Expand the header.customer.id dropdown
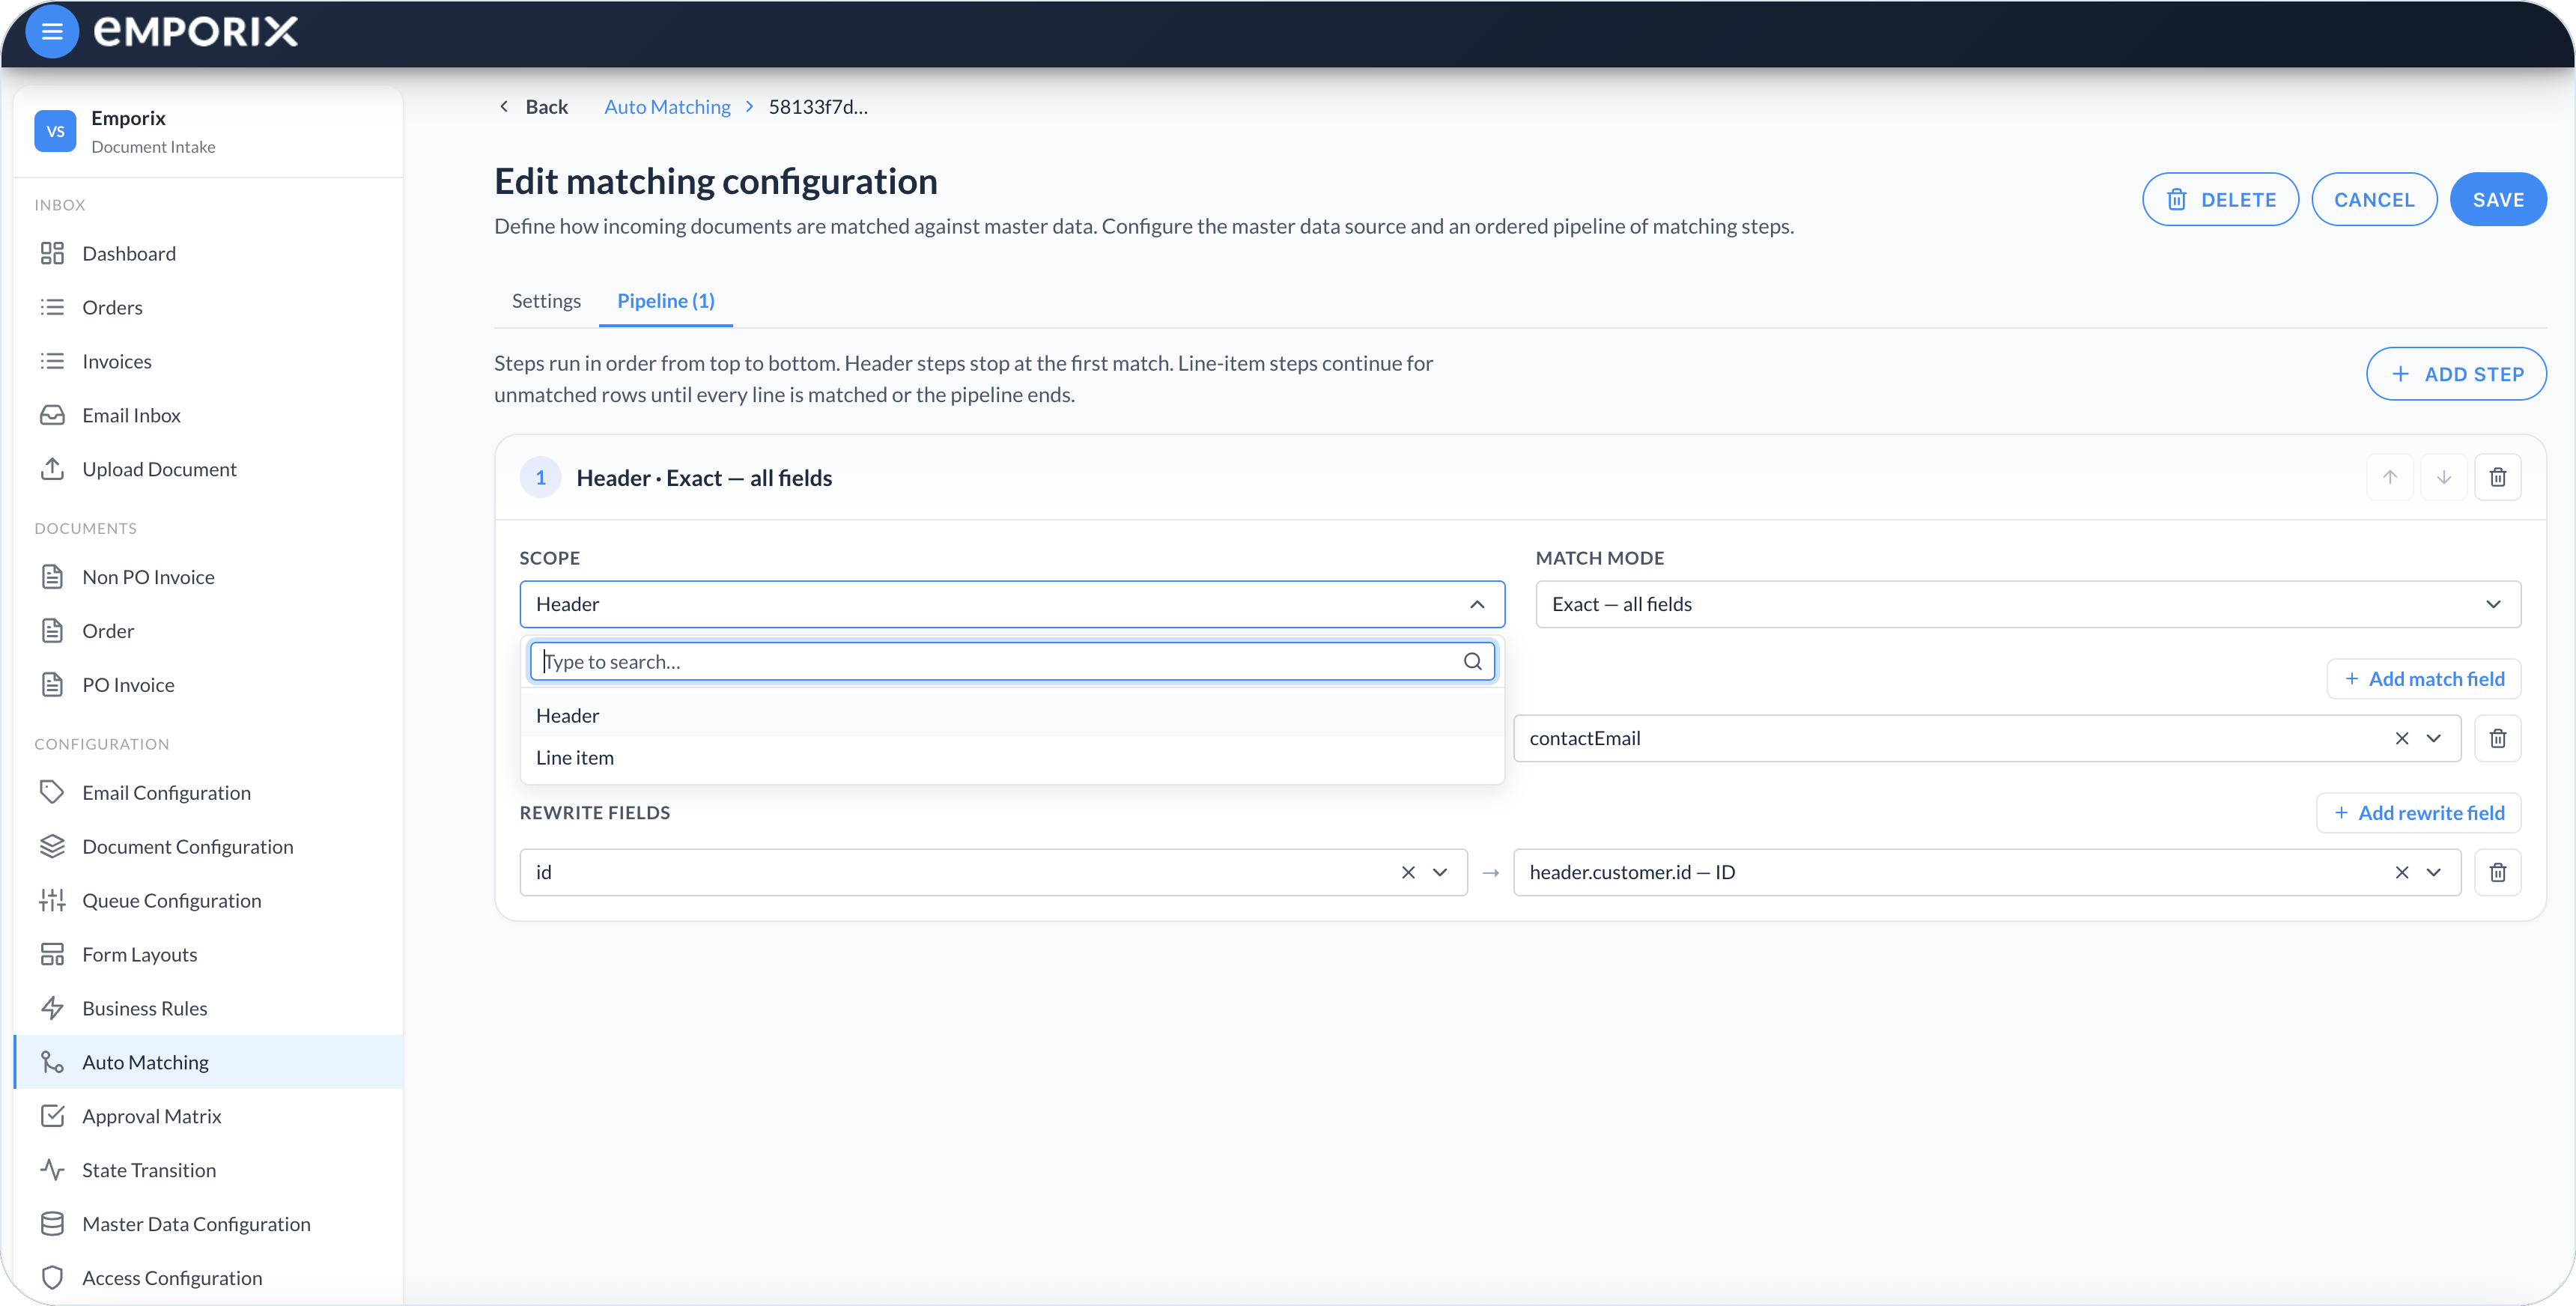Screen dimensions: 2576x1306 point(2434,872)
